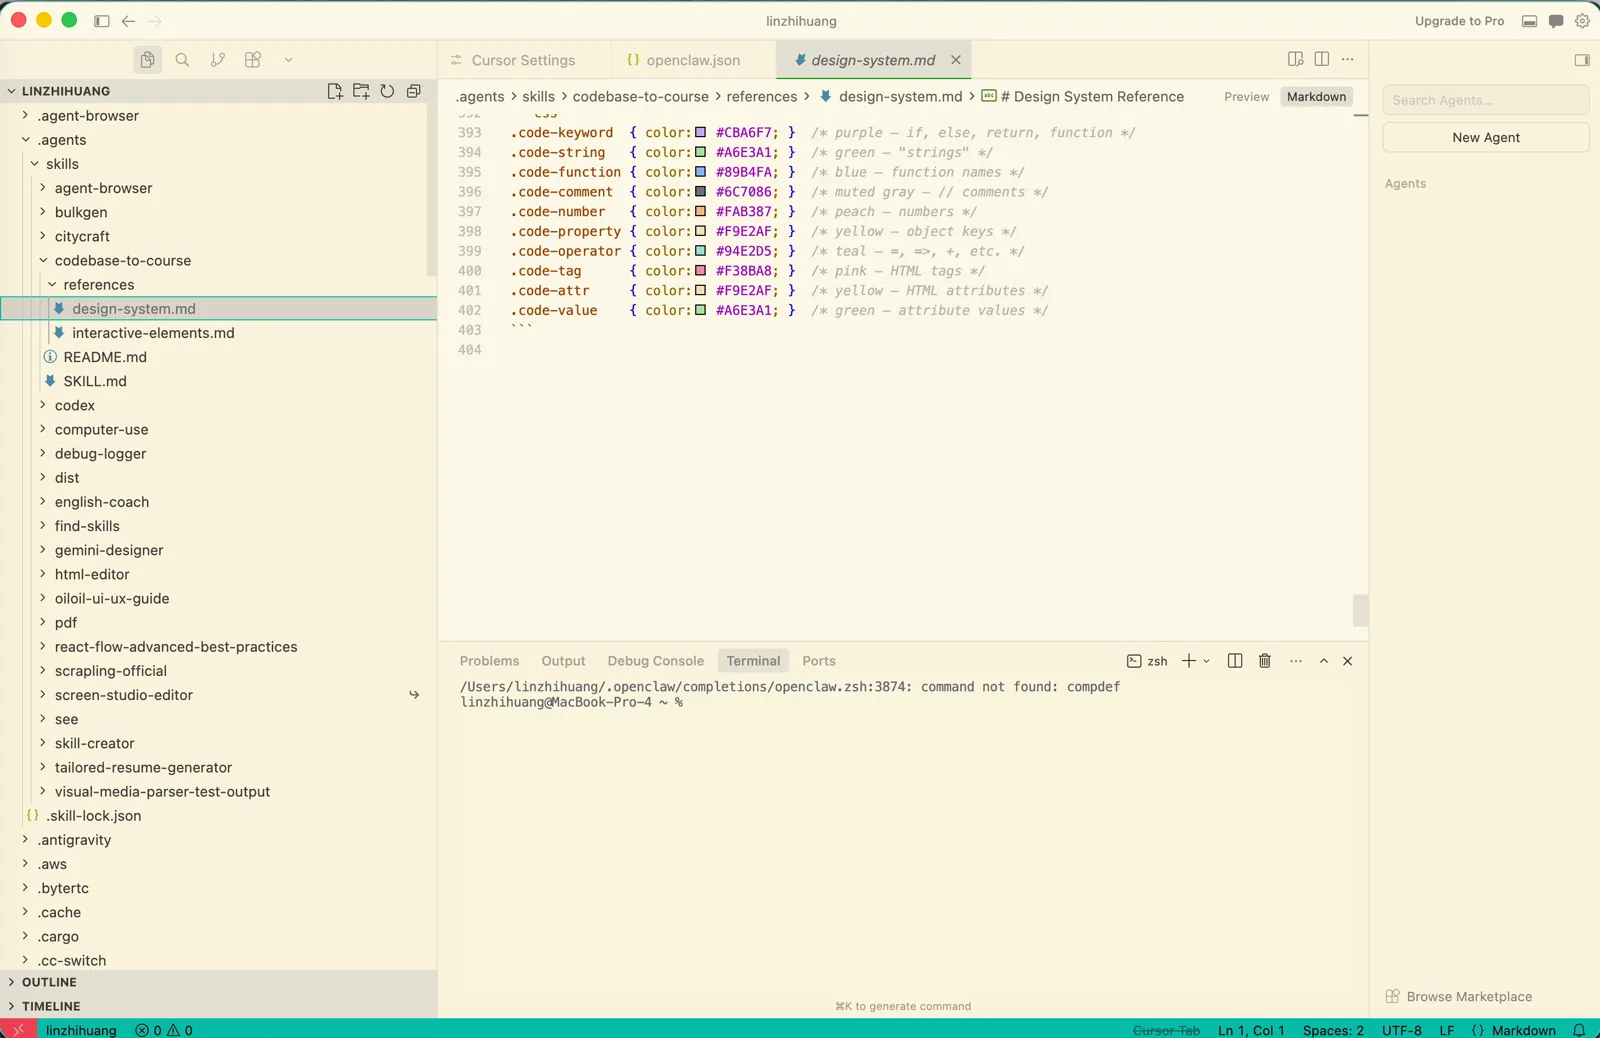Click the #F38BA8 pink color swatch
The image size is (1600, 1038).
(x=701, y=270)
